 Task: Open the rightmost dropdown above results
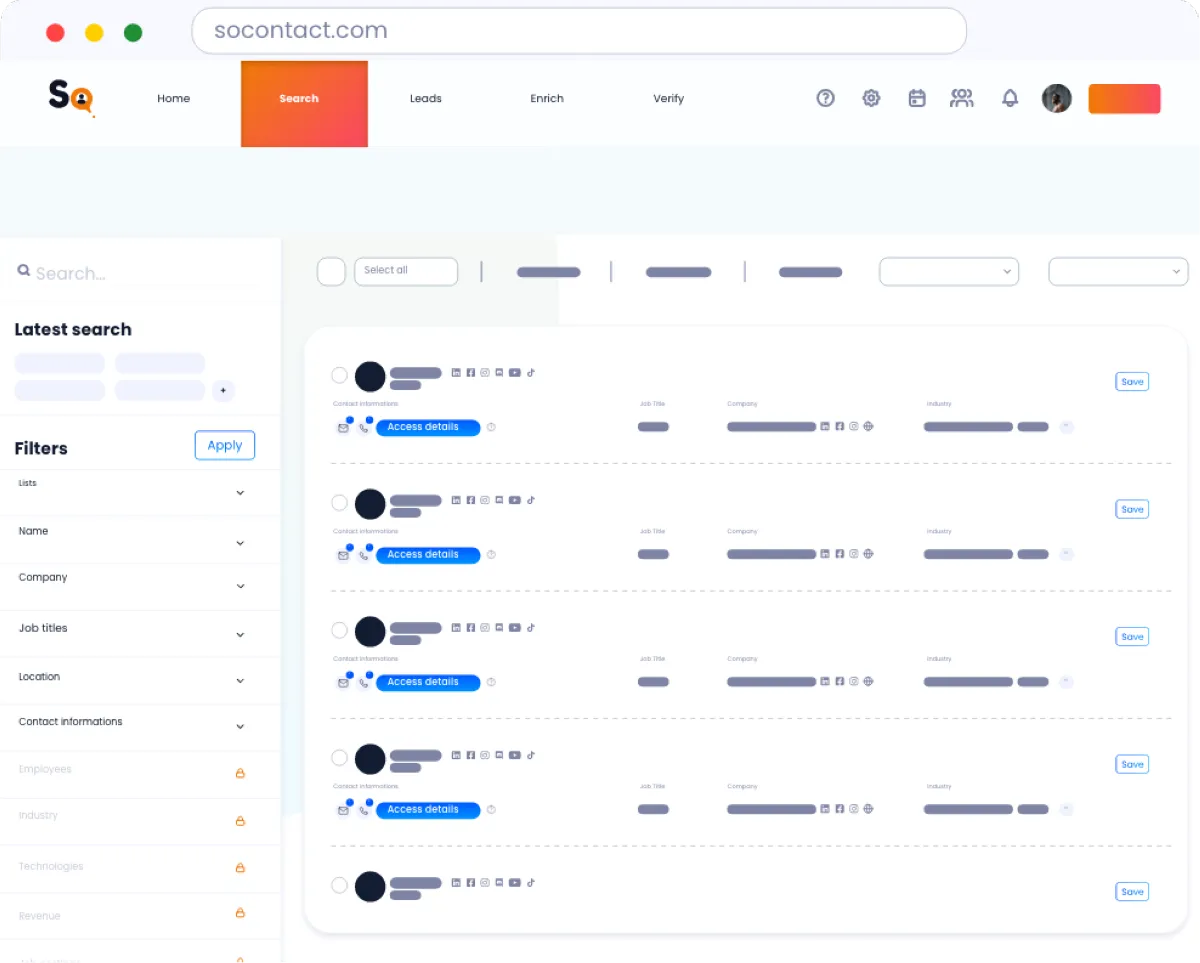click(x=1117, y=271)
